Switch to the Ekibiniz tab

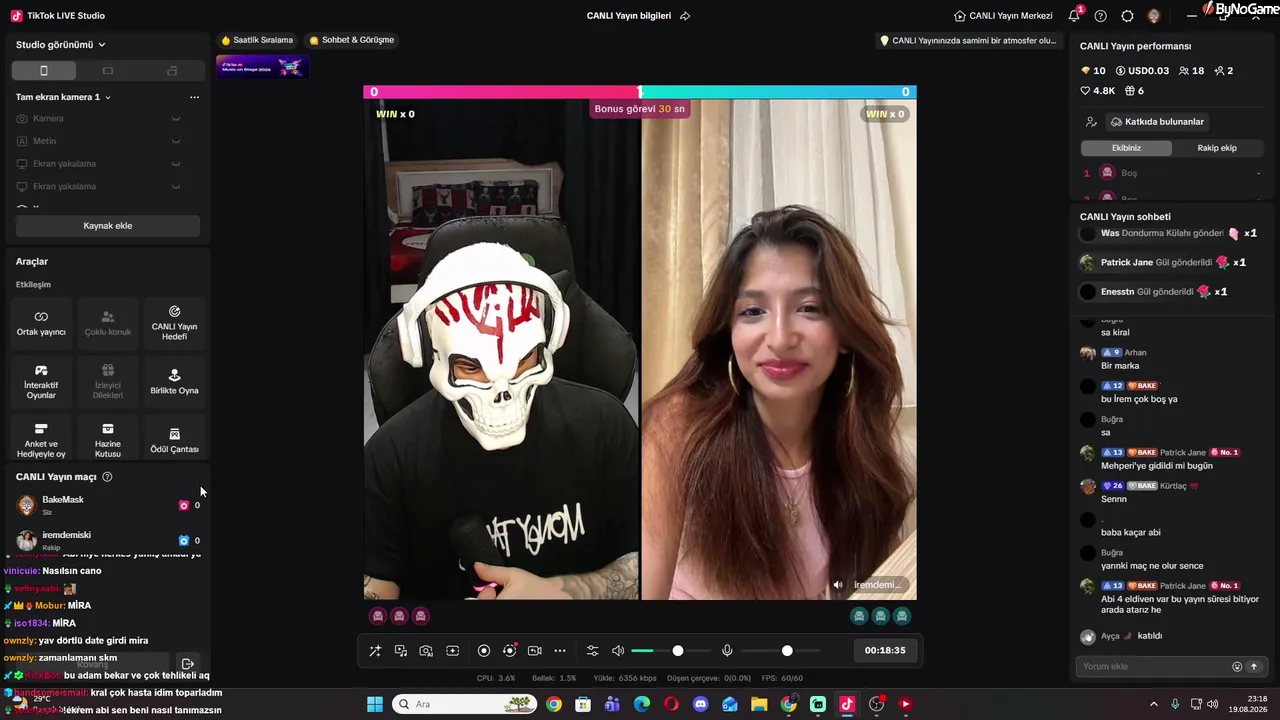[1126, 148]
